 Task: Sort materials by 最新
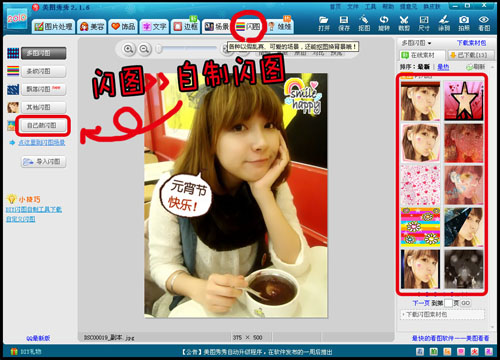(x=424, y=67)
